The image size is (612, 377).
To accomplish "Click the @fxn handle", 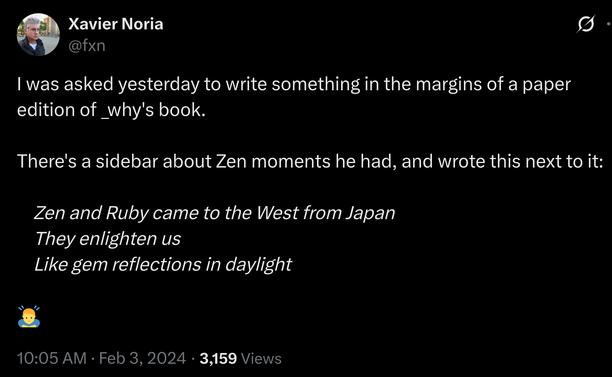I will click(x=87, y=46).
